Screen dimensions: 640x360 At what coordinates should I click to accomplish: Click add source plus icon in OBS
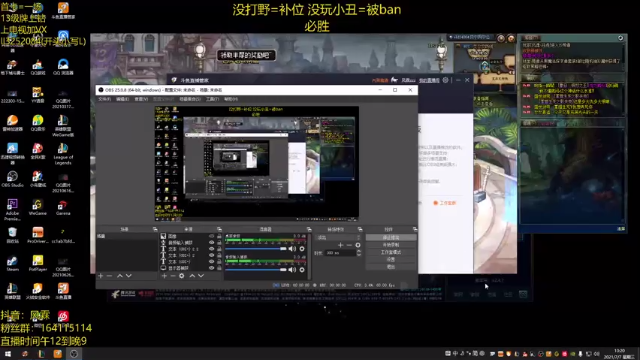pyautogui.click(x=164, y=276)
